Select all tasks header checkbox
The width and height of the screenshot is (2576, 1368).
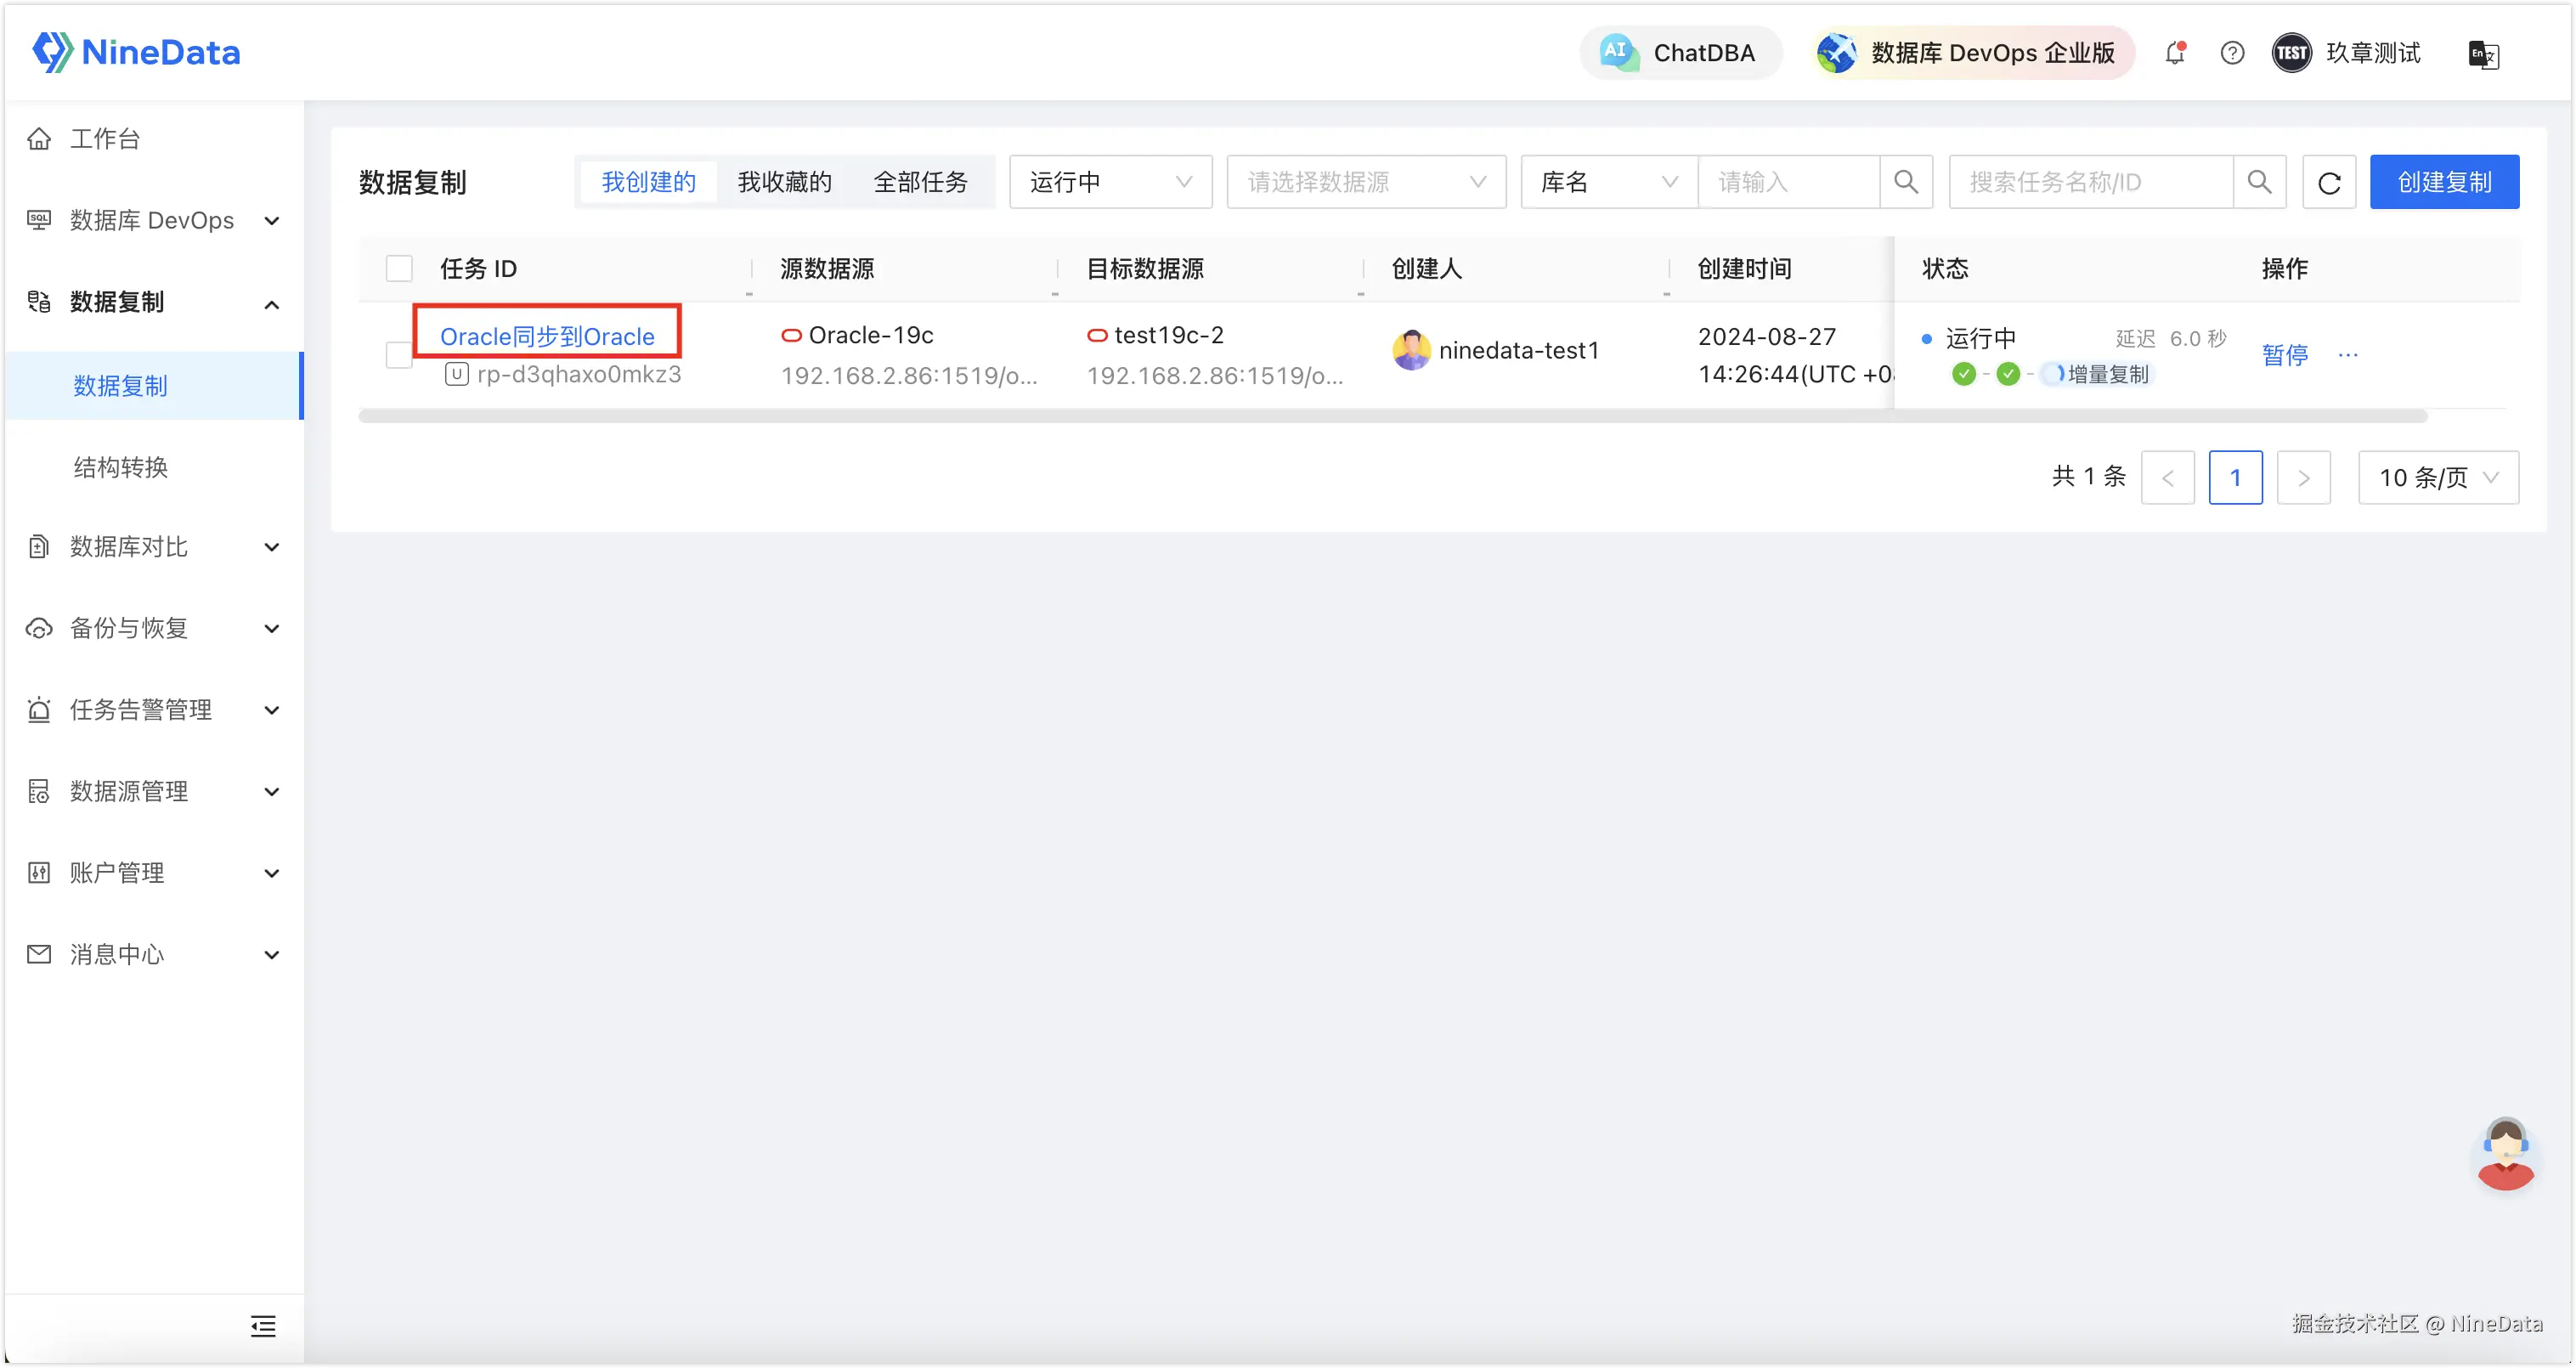pyautogui.click(x=399, y=268)
